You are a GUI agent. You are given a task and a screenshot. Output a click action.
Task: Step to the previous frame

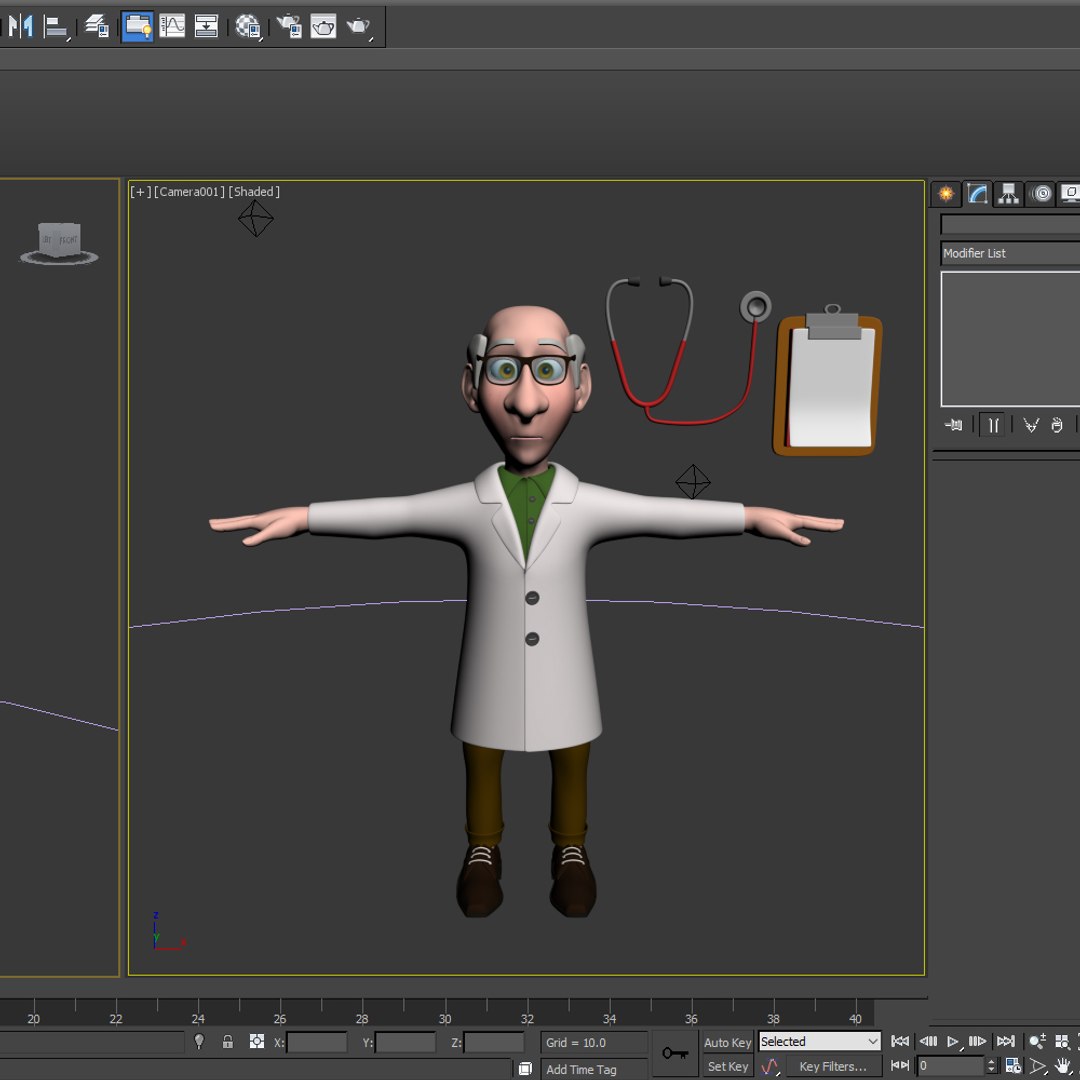(928, 1041)
